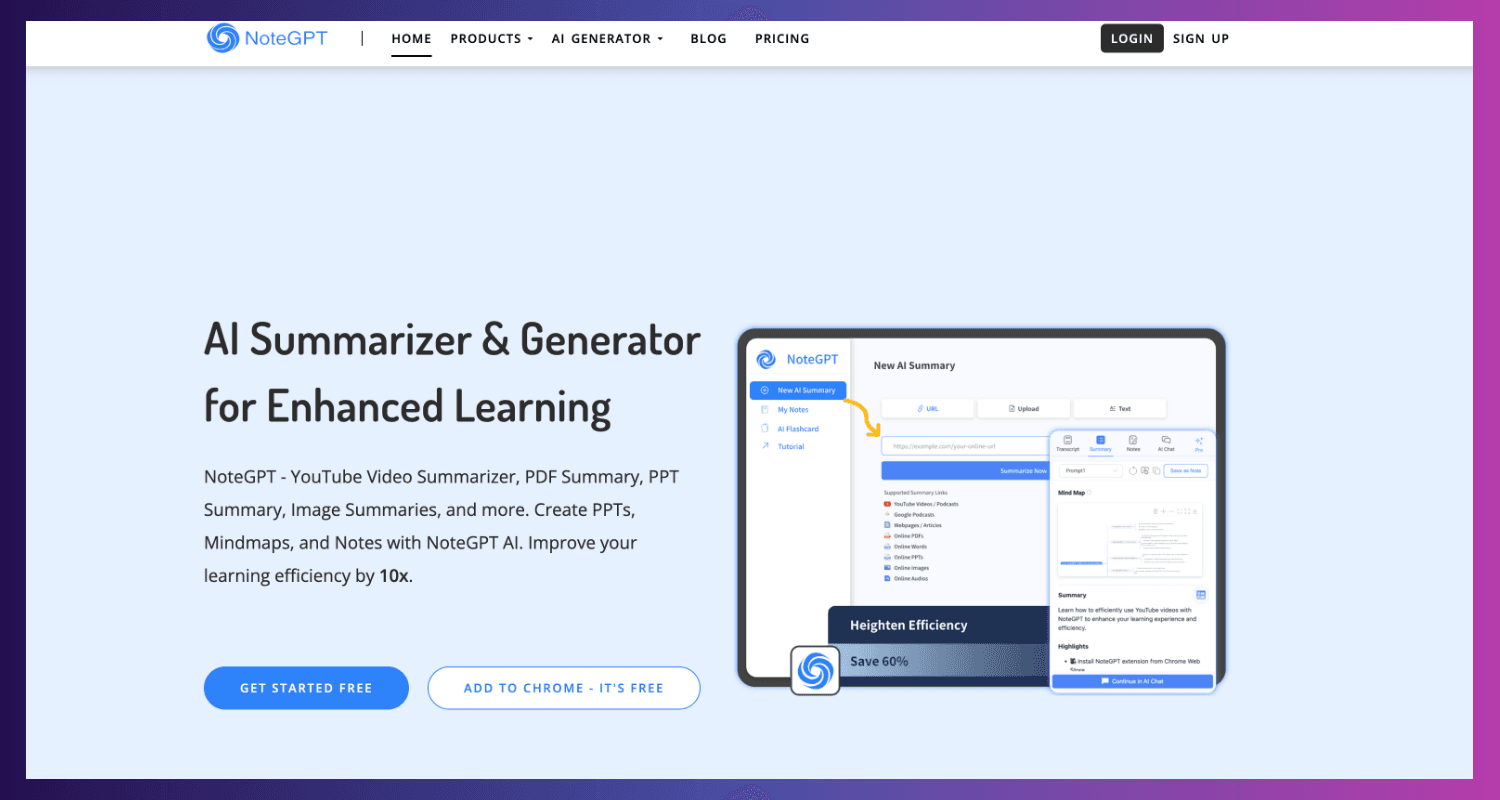Screen dimensions: 1500x800
Task: Click the Online Images icon
Action: [887, 568]
